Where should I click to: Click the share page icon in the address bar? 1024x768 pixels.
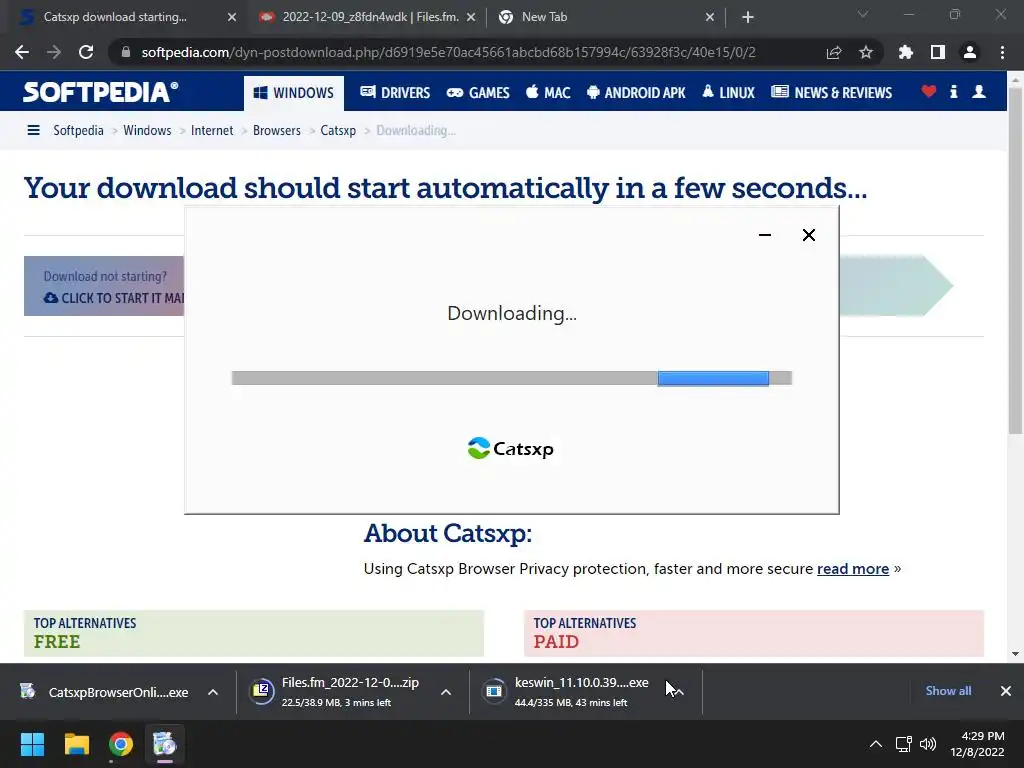tap(834, 52)
